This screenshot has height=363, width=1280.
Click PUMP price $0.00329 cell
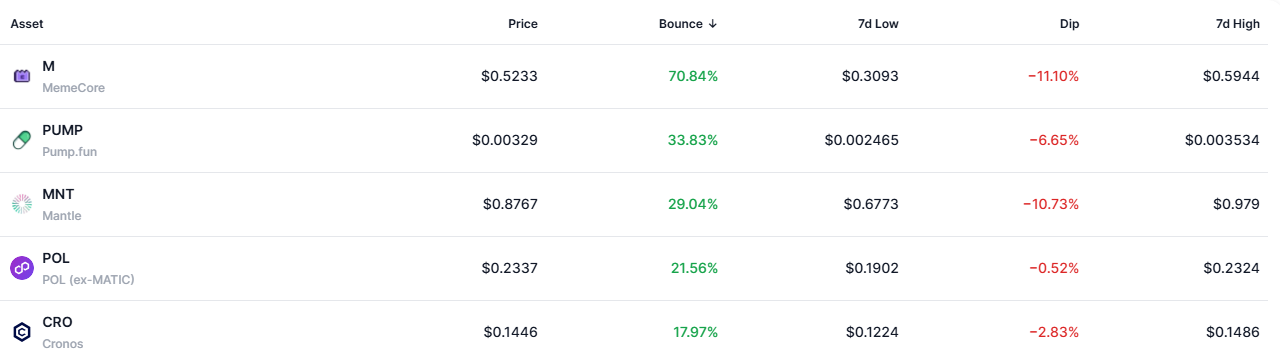tap(505, 140)
